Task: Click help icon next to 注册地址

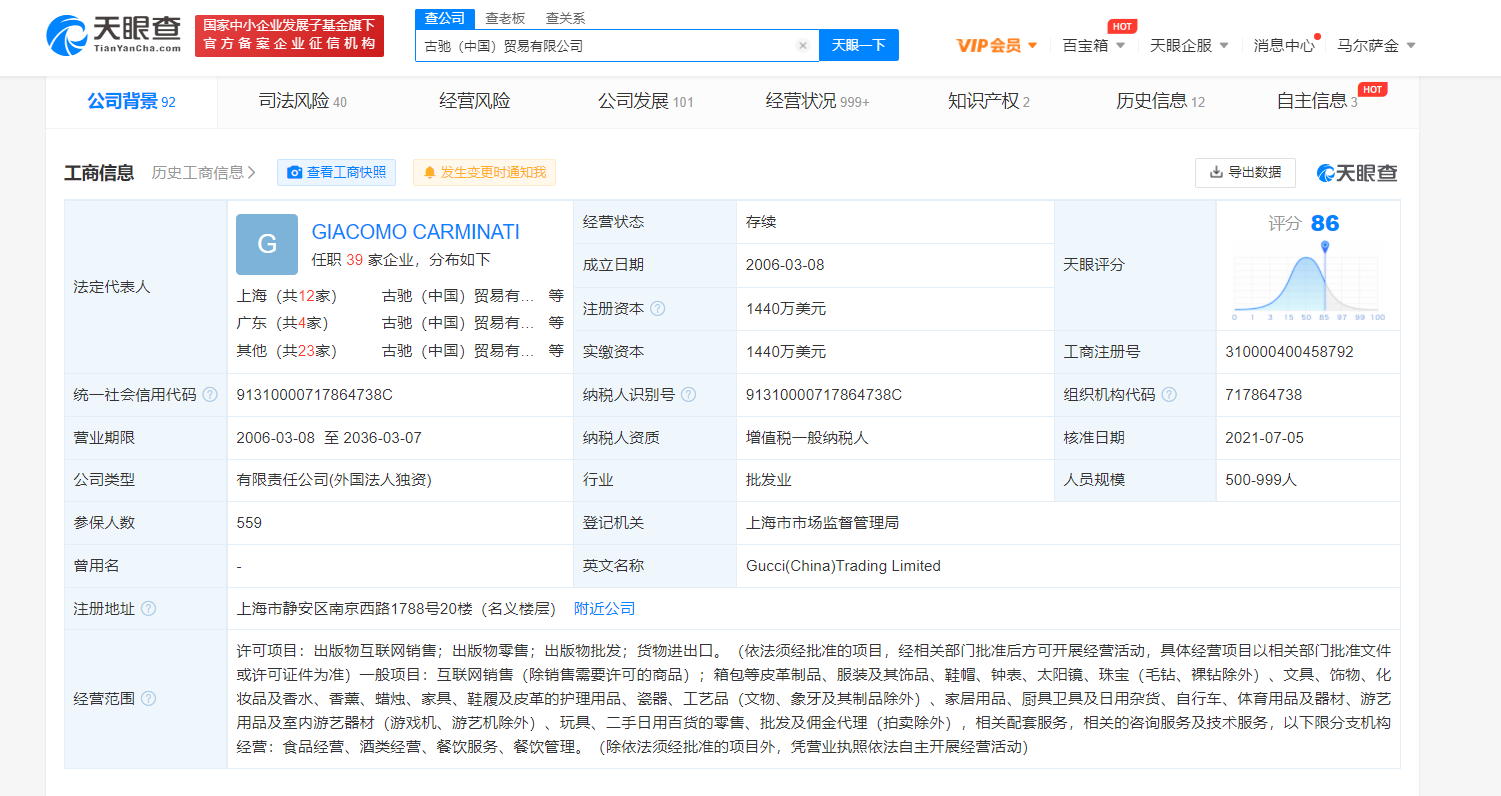Action: [148, 609]
